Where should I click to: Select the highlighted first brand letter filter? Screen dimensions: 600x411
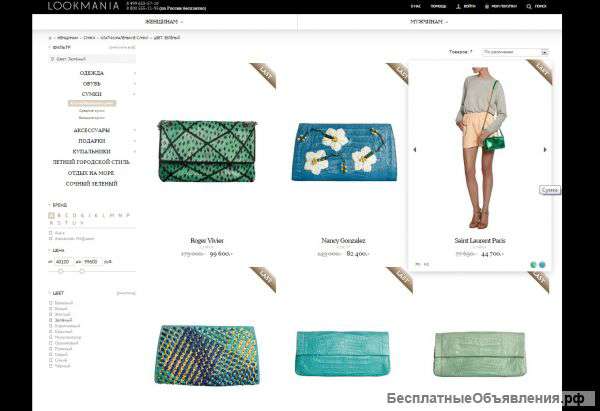click(51, 215)
